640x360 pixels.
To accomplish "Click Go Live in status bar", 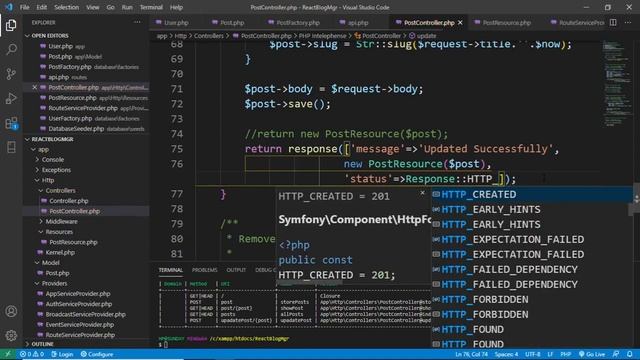I will pos(592,354).
